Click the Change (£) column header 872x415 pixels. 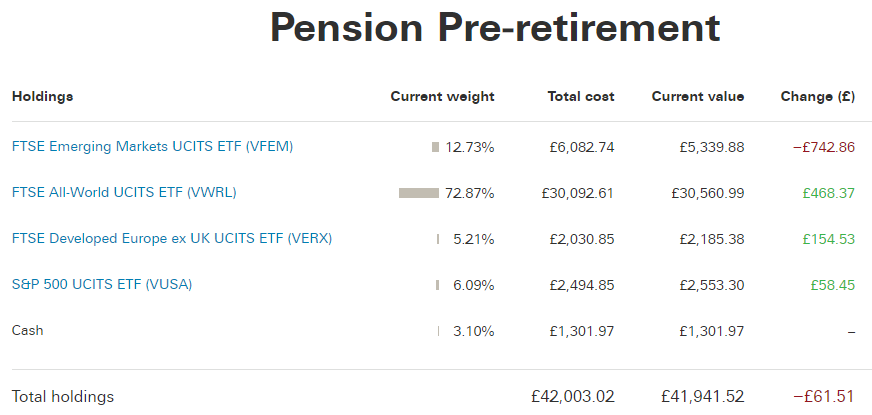click(818, 97)
